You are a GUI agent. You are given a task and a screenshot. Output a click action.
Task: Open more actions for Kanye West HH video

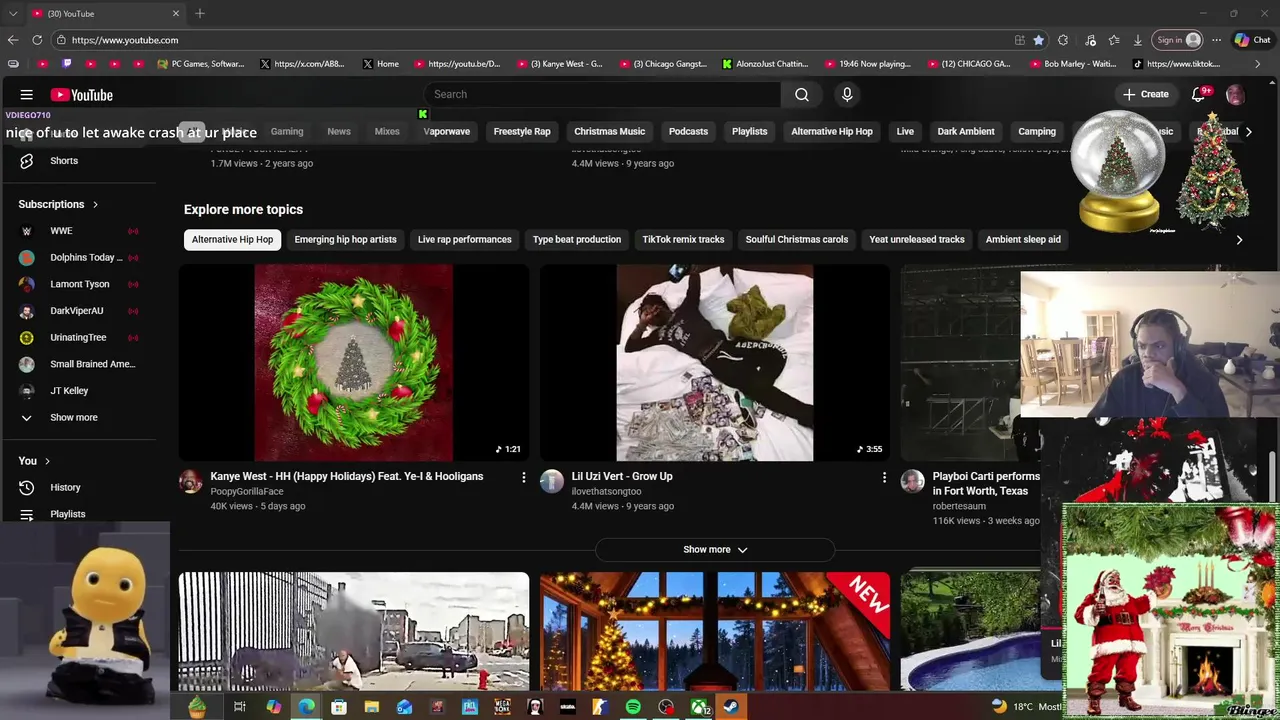(x=523, y=478)
